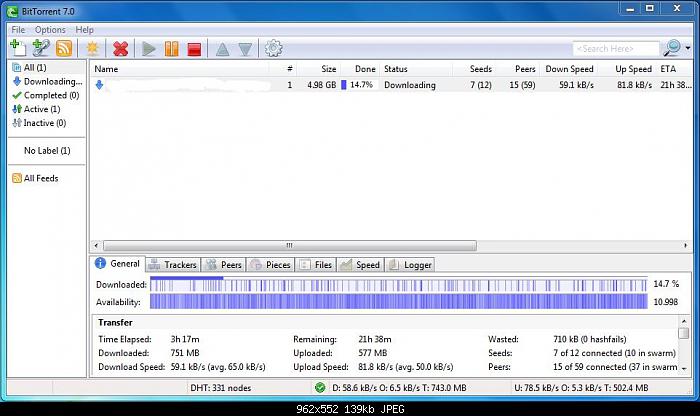Image resolution: width=700 pixels, height=416 pixels.
Task: Click the Add Torrent toolbar icon
Action: click(x=18, y=48)
